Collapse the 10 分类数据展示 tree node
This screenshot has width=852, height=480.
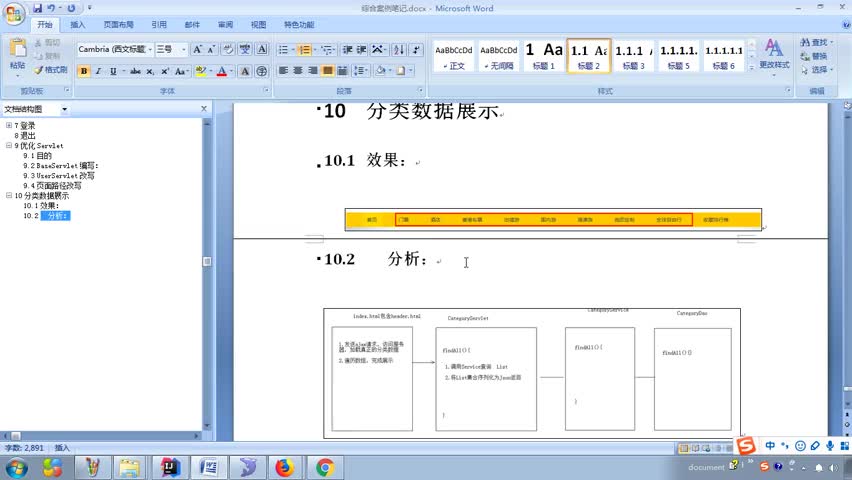(9, 196)
